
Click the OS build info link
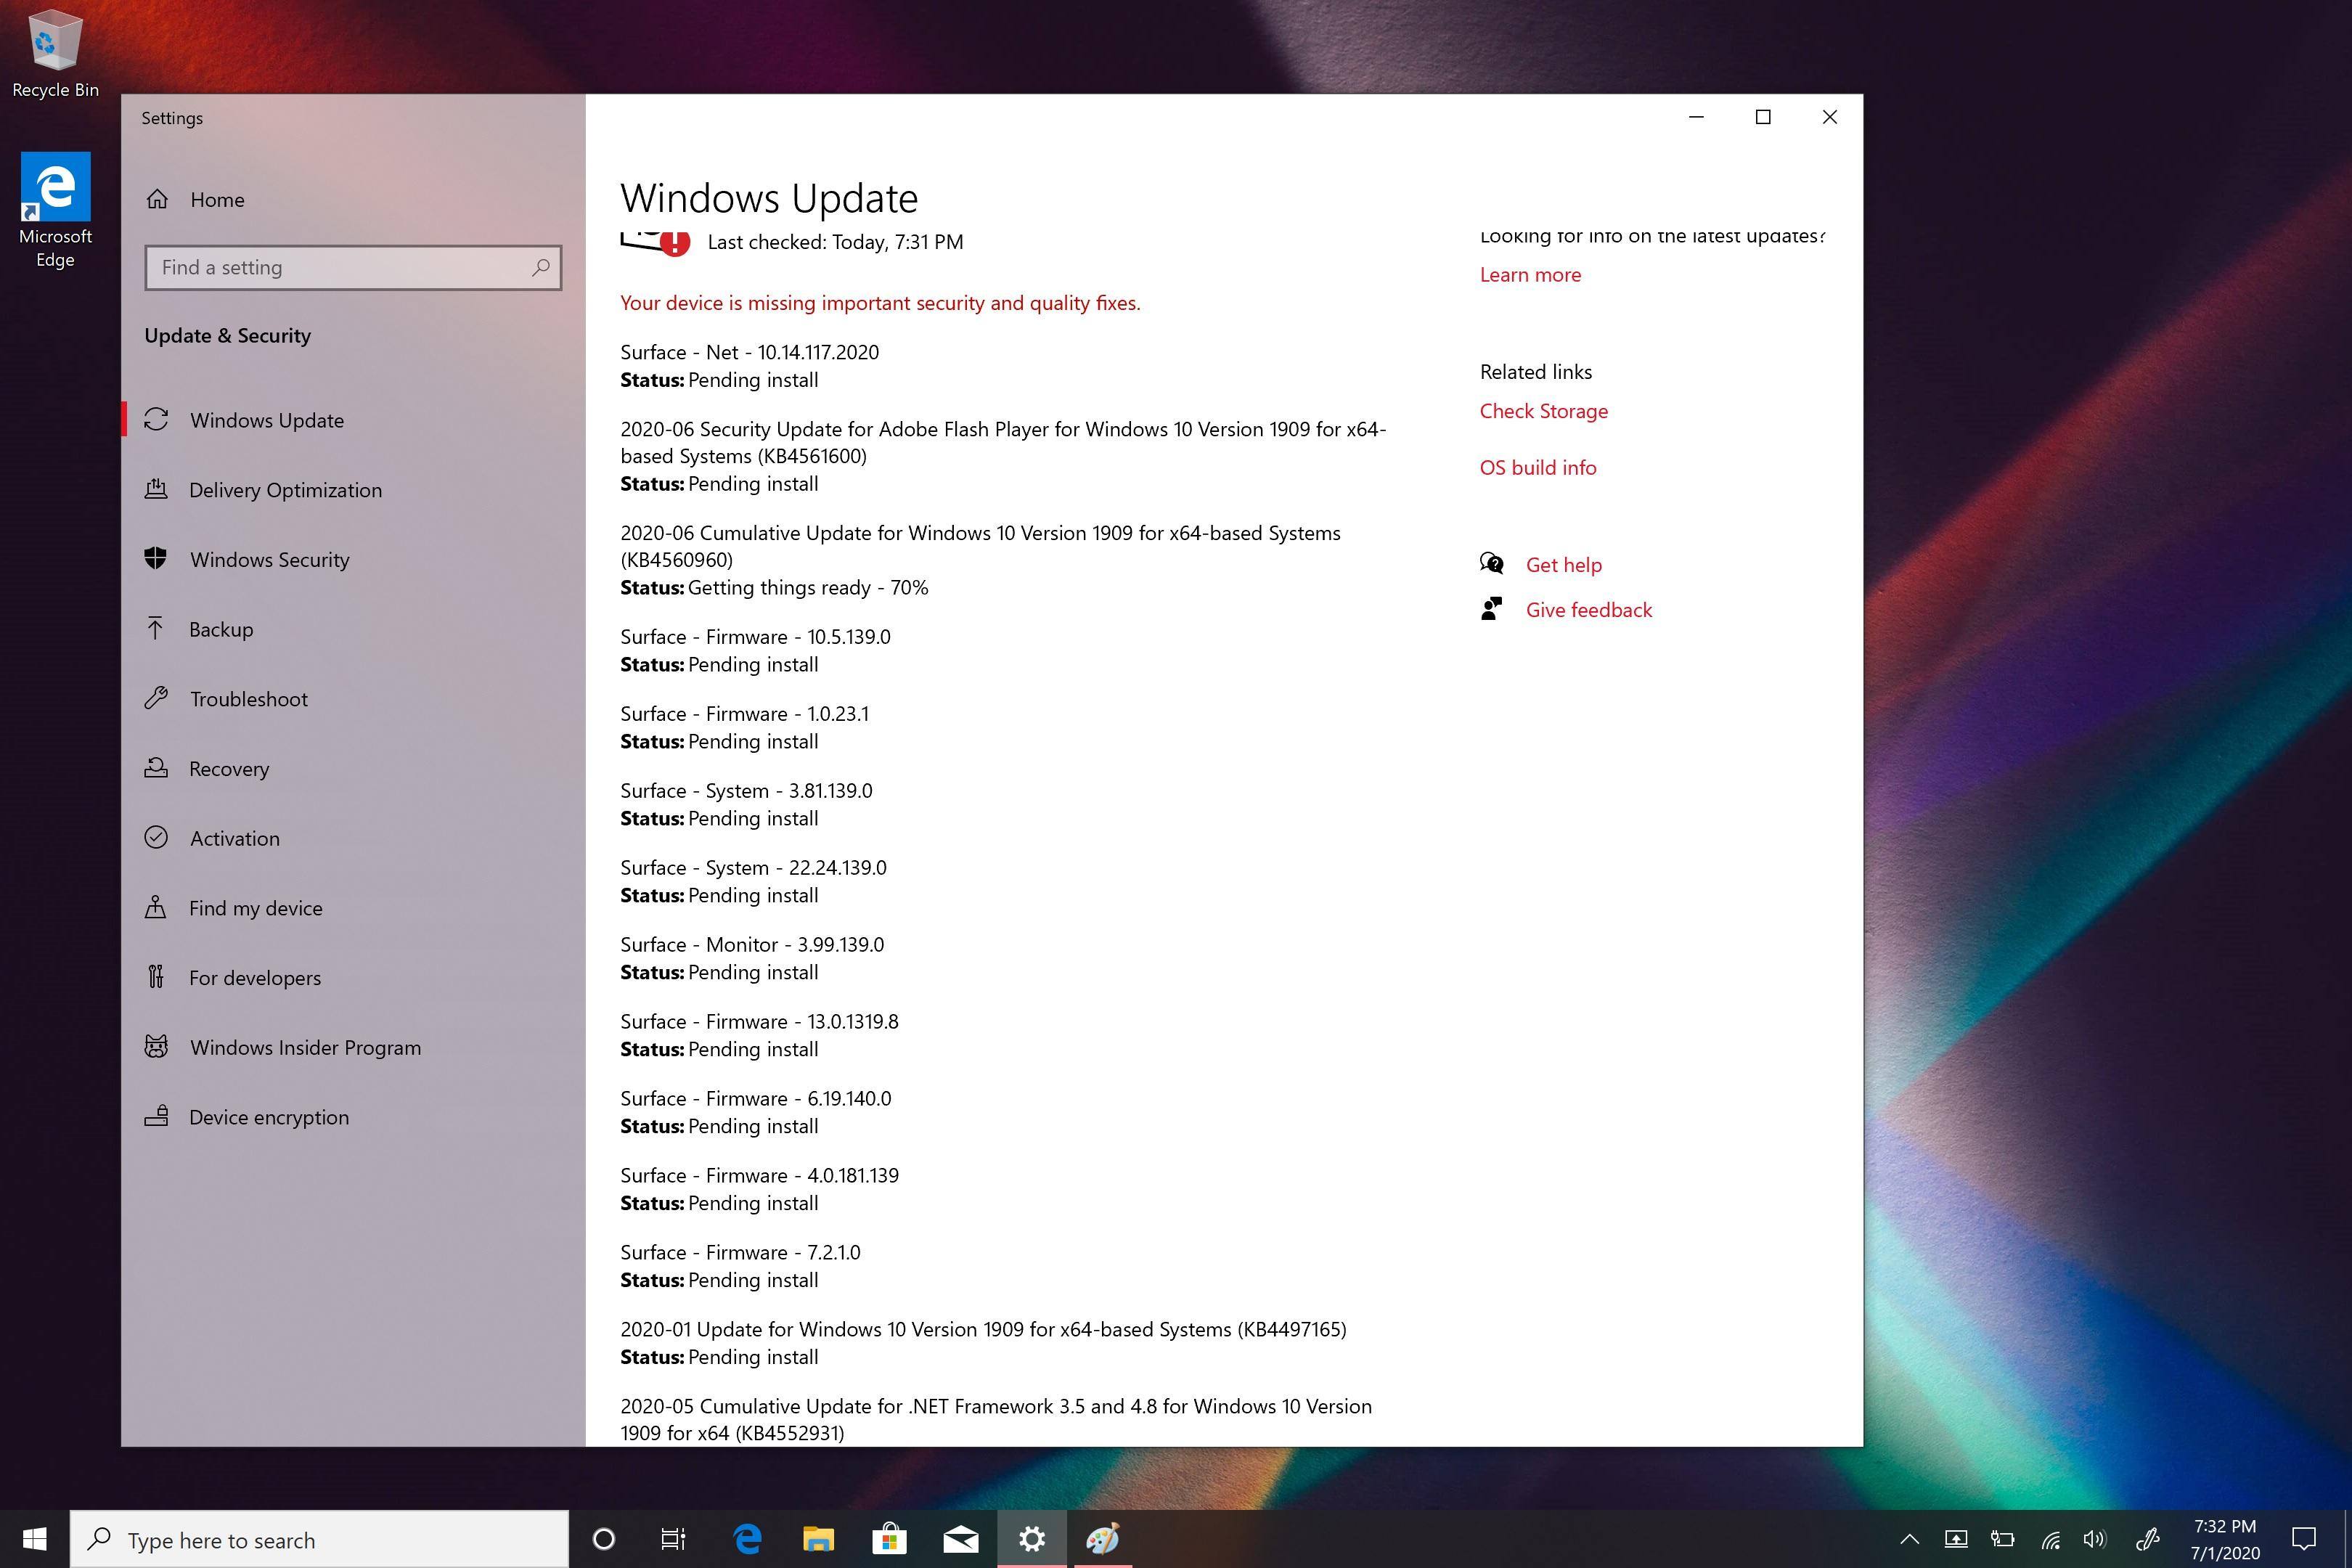[1537, 468]
